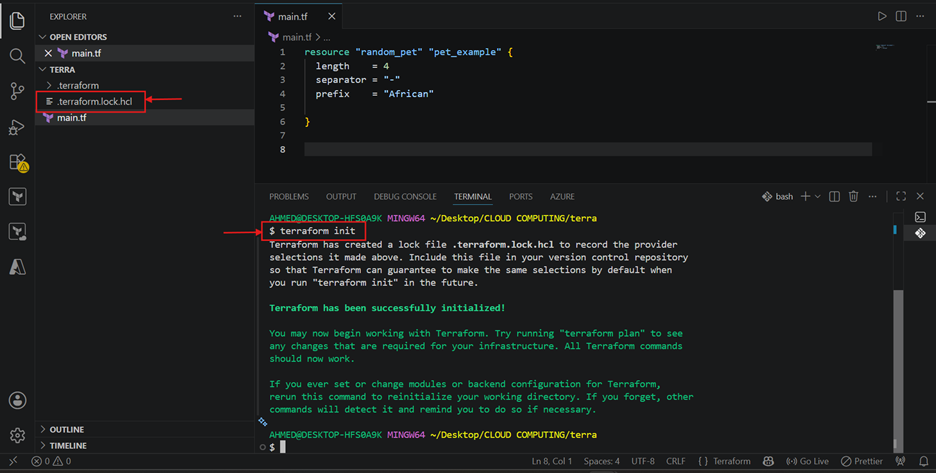Open Run and Debug view
This screenshot has height=473, width=936.
[x=17, y=127]
